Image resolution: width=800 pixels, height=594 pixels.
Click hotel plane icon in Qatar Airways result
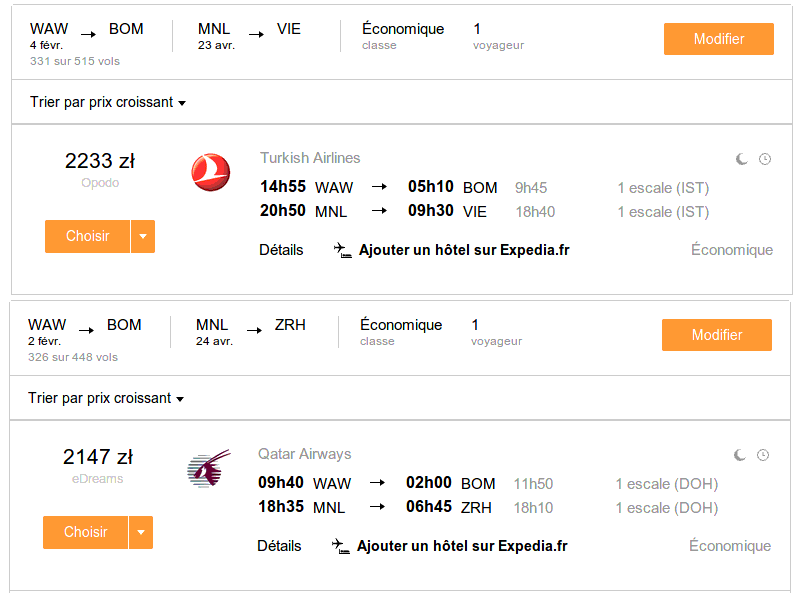(341, 546)
